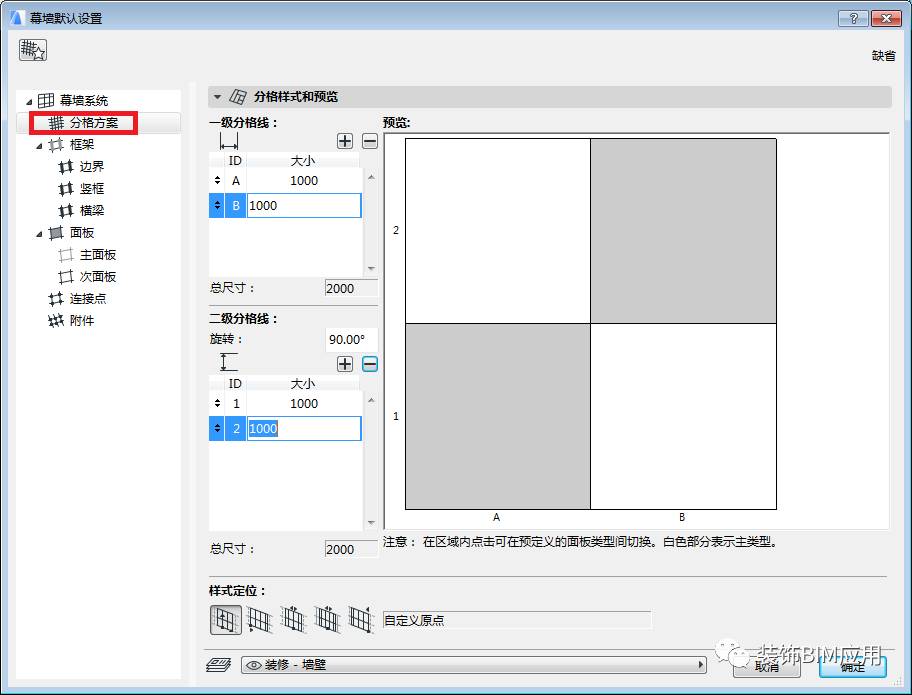Image resolution: width=912 pixels, height=695 pixels.
Task: Open the 装修 - 墙壁 layer dropdown arrow
Action: pos(700,663)
